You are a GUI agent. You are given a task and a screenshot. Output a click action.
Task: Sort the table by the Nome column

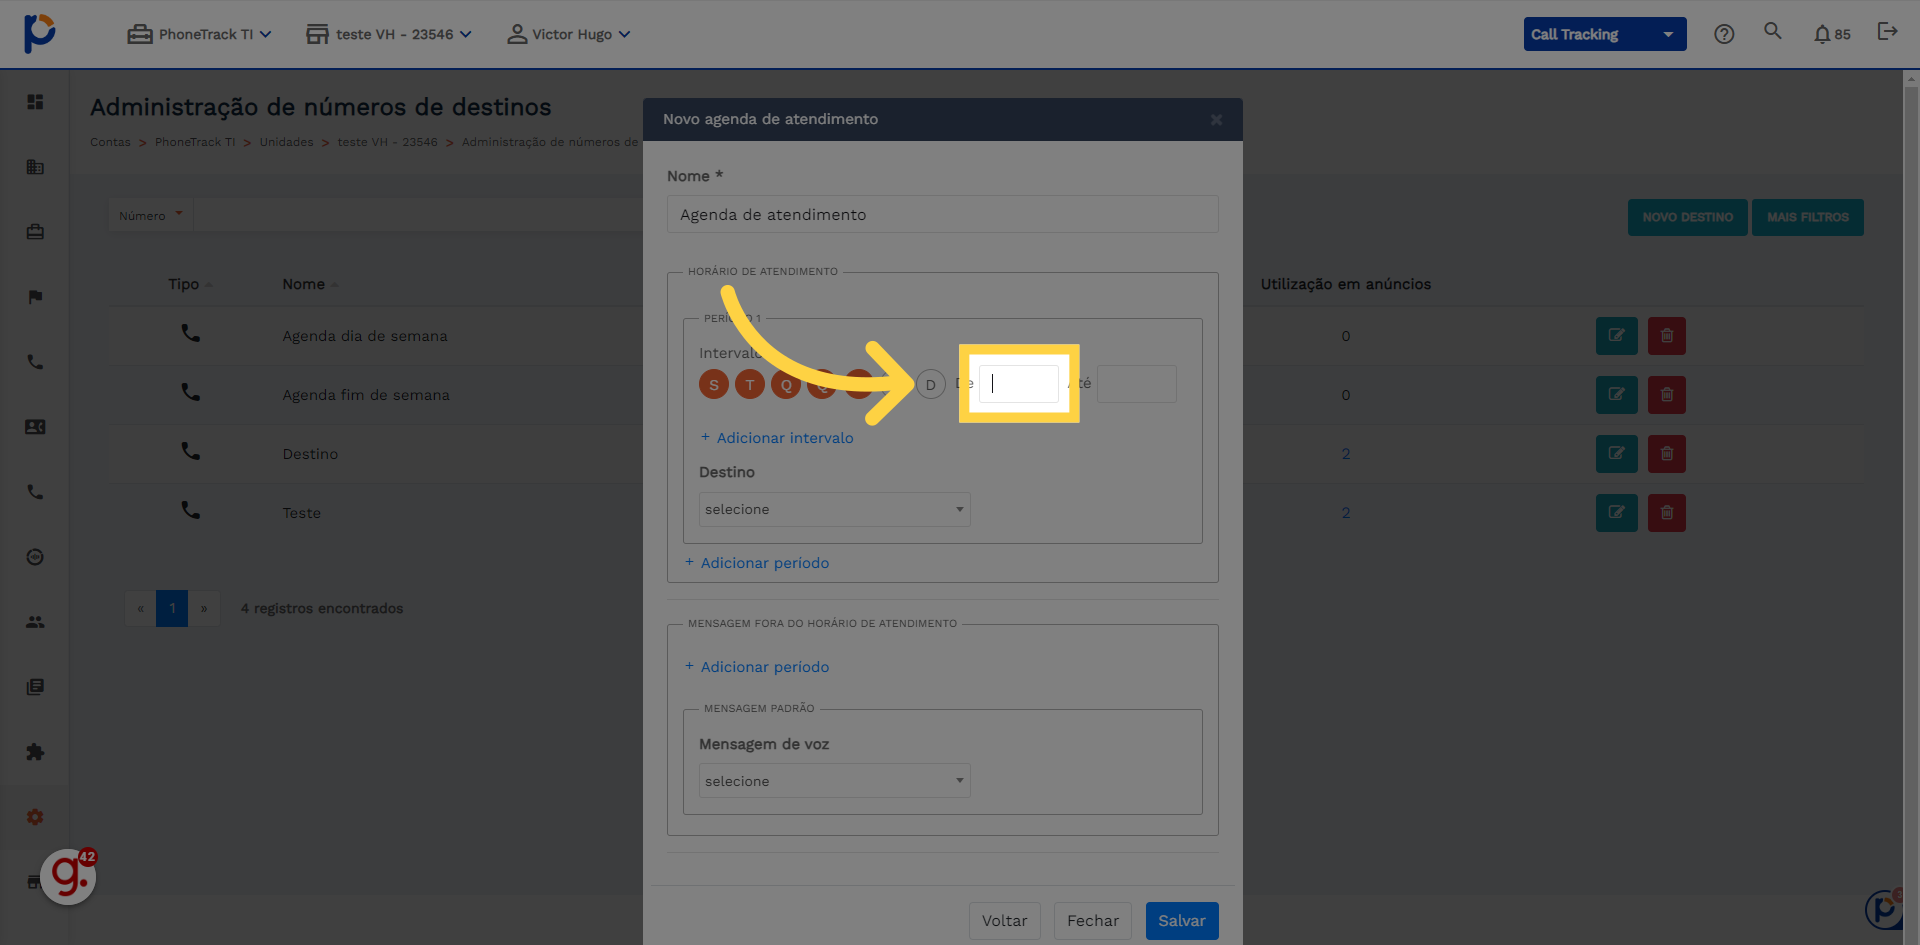pos(310,284)
